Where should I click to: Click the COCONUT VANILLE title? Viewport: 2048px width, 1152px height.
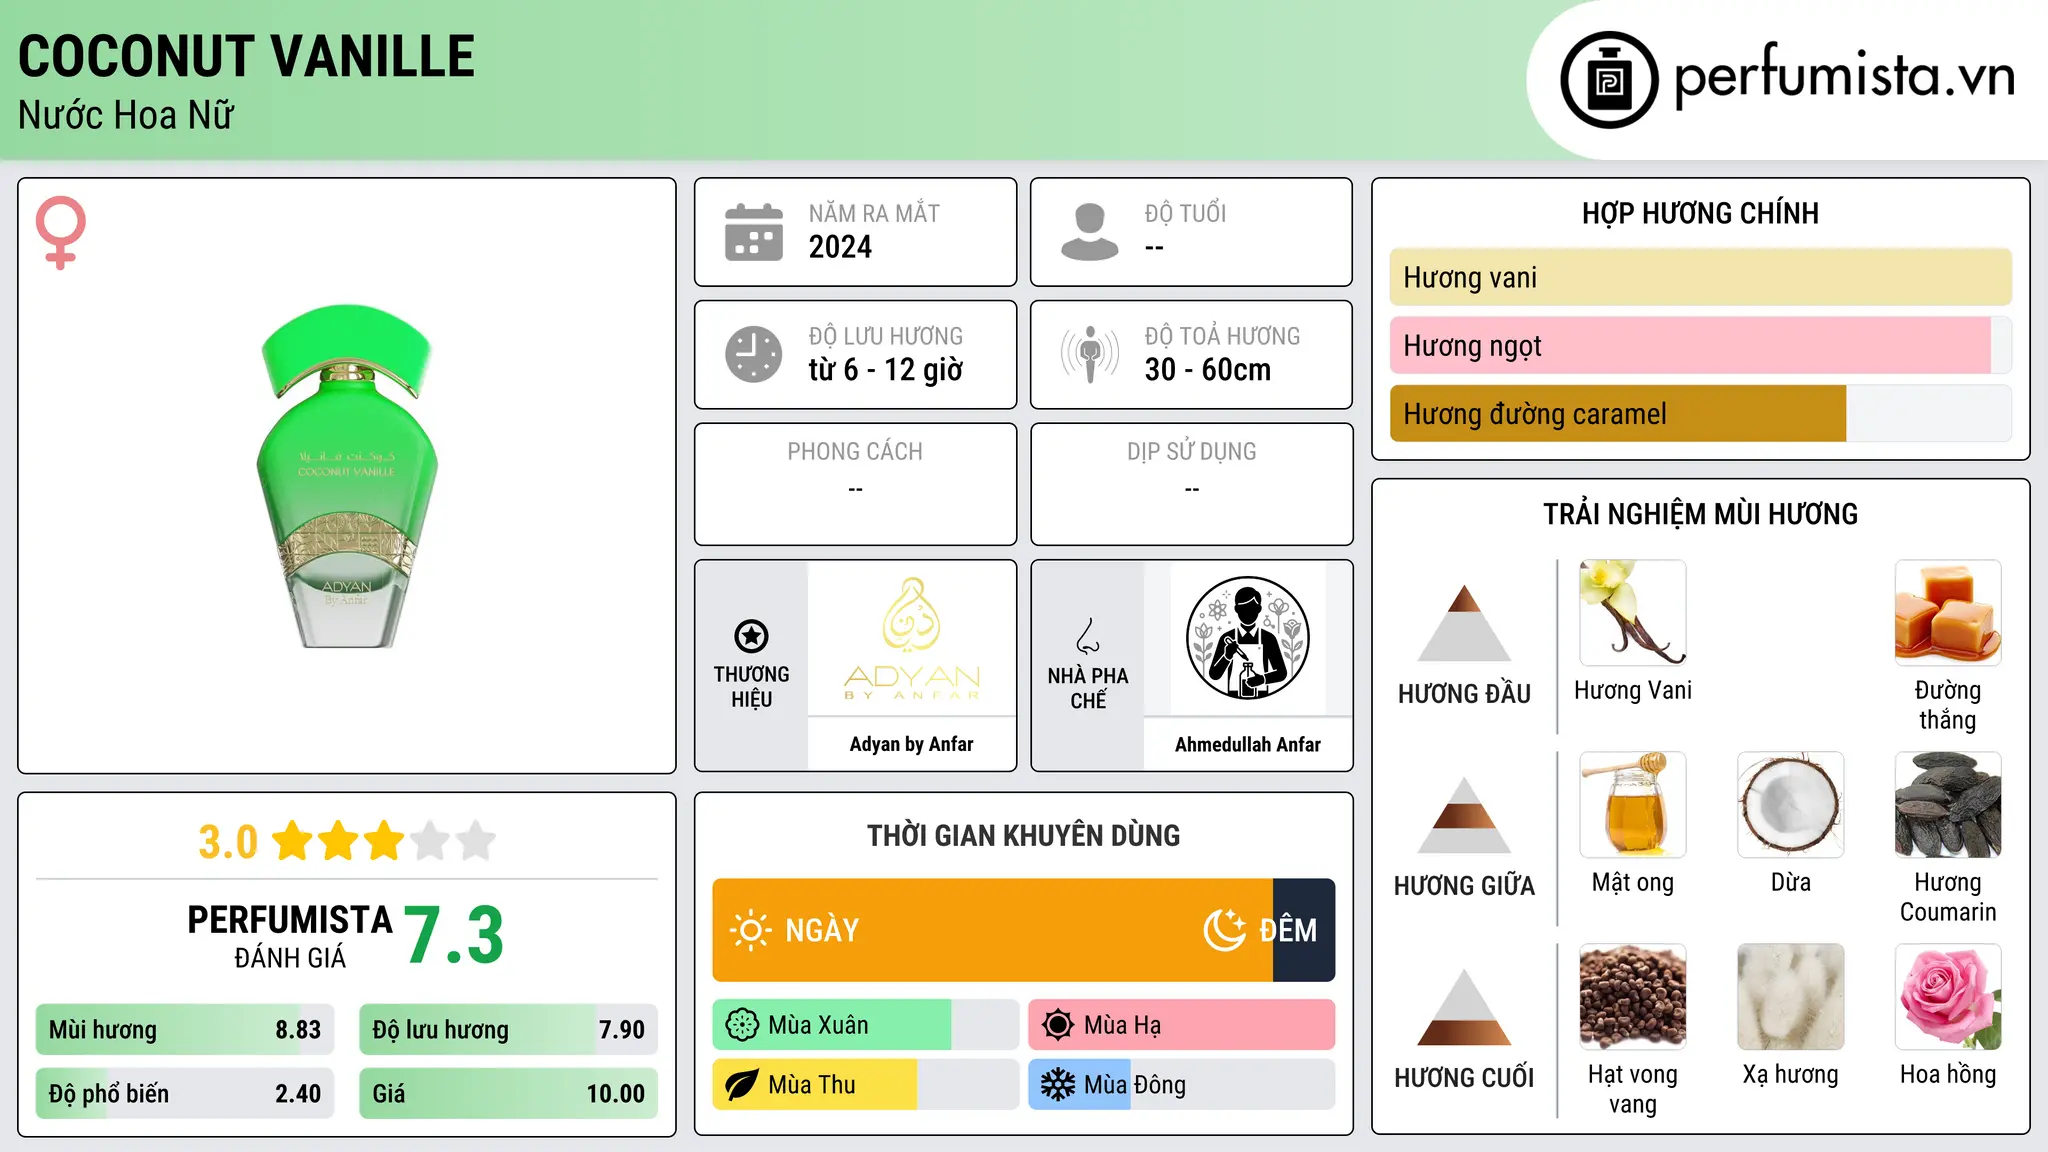(247, 56)
